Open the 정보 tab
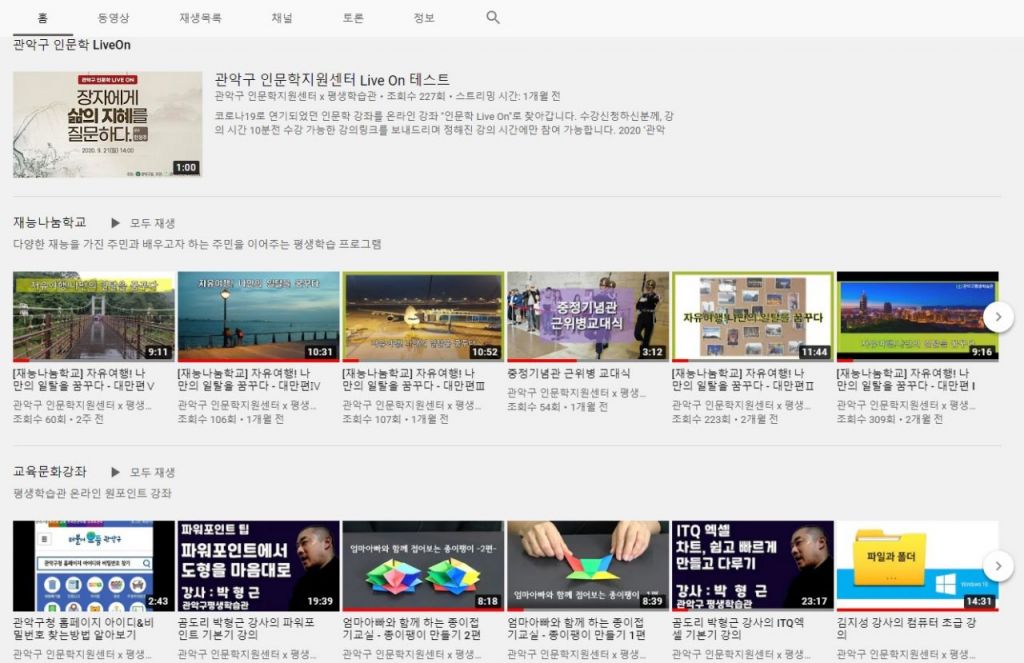This screenshot has height=663, width=1024. click(424, 18)
